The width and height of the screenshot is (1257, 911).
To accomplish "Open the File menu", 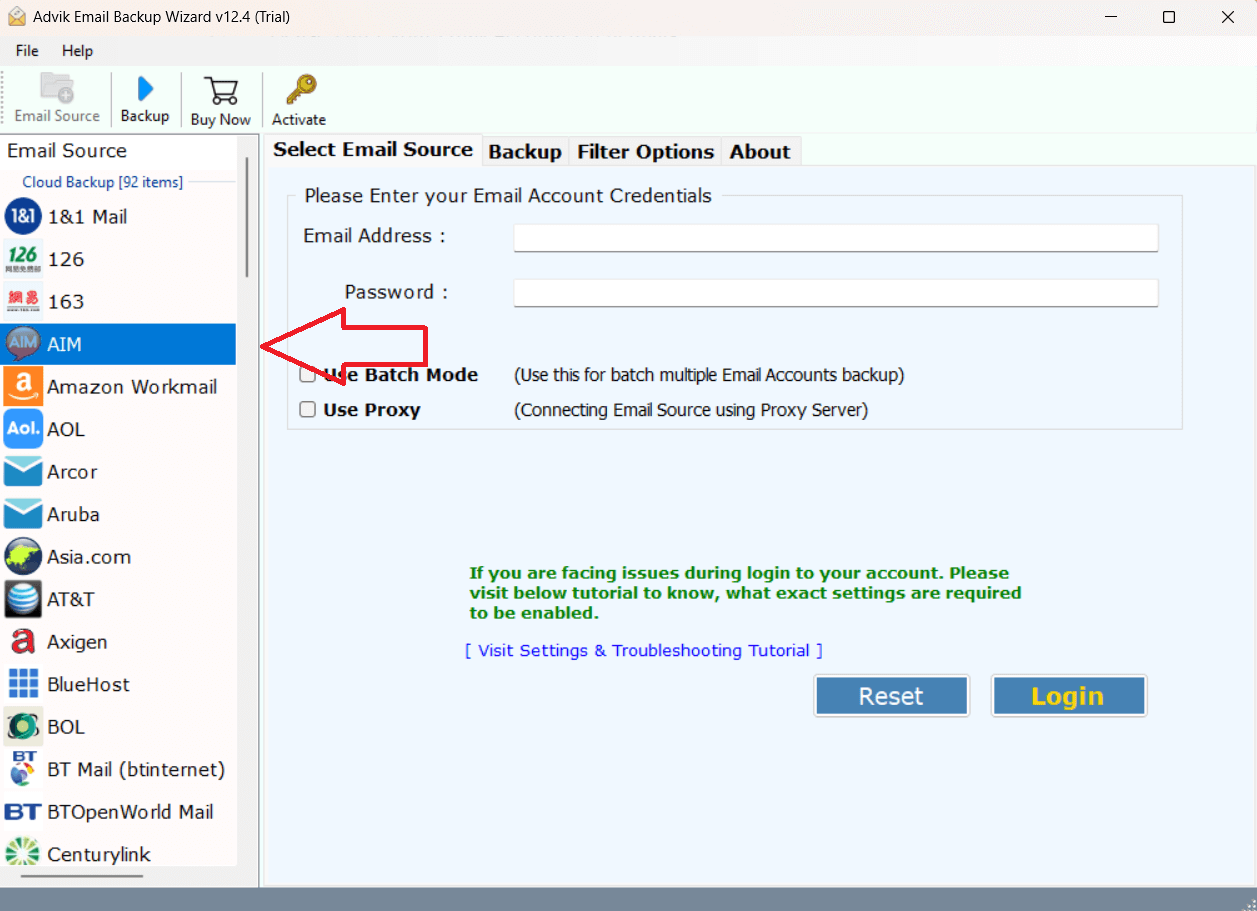I will (26, 50).
